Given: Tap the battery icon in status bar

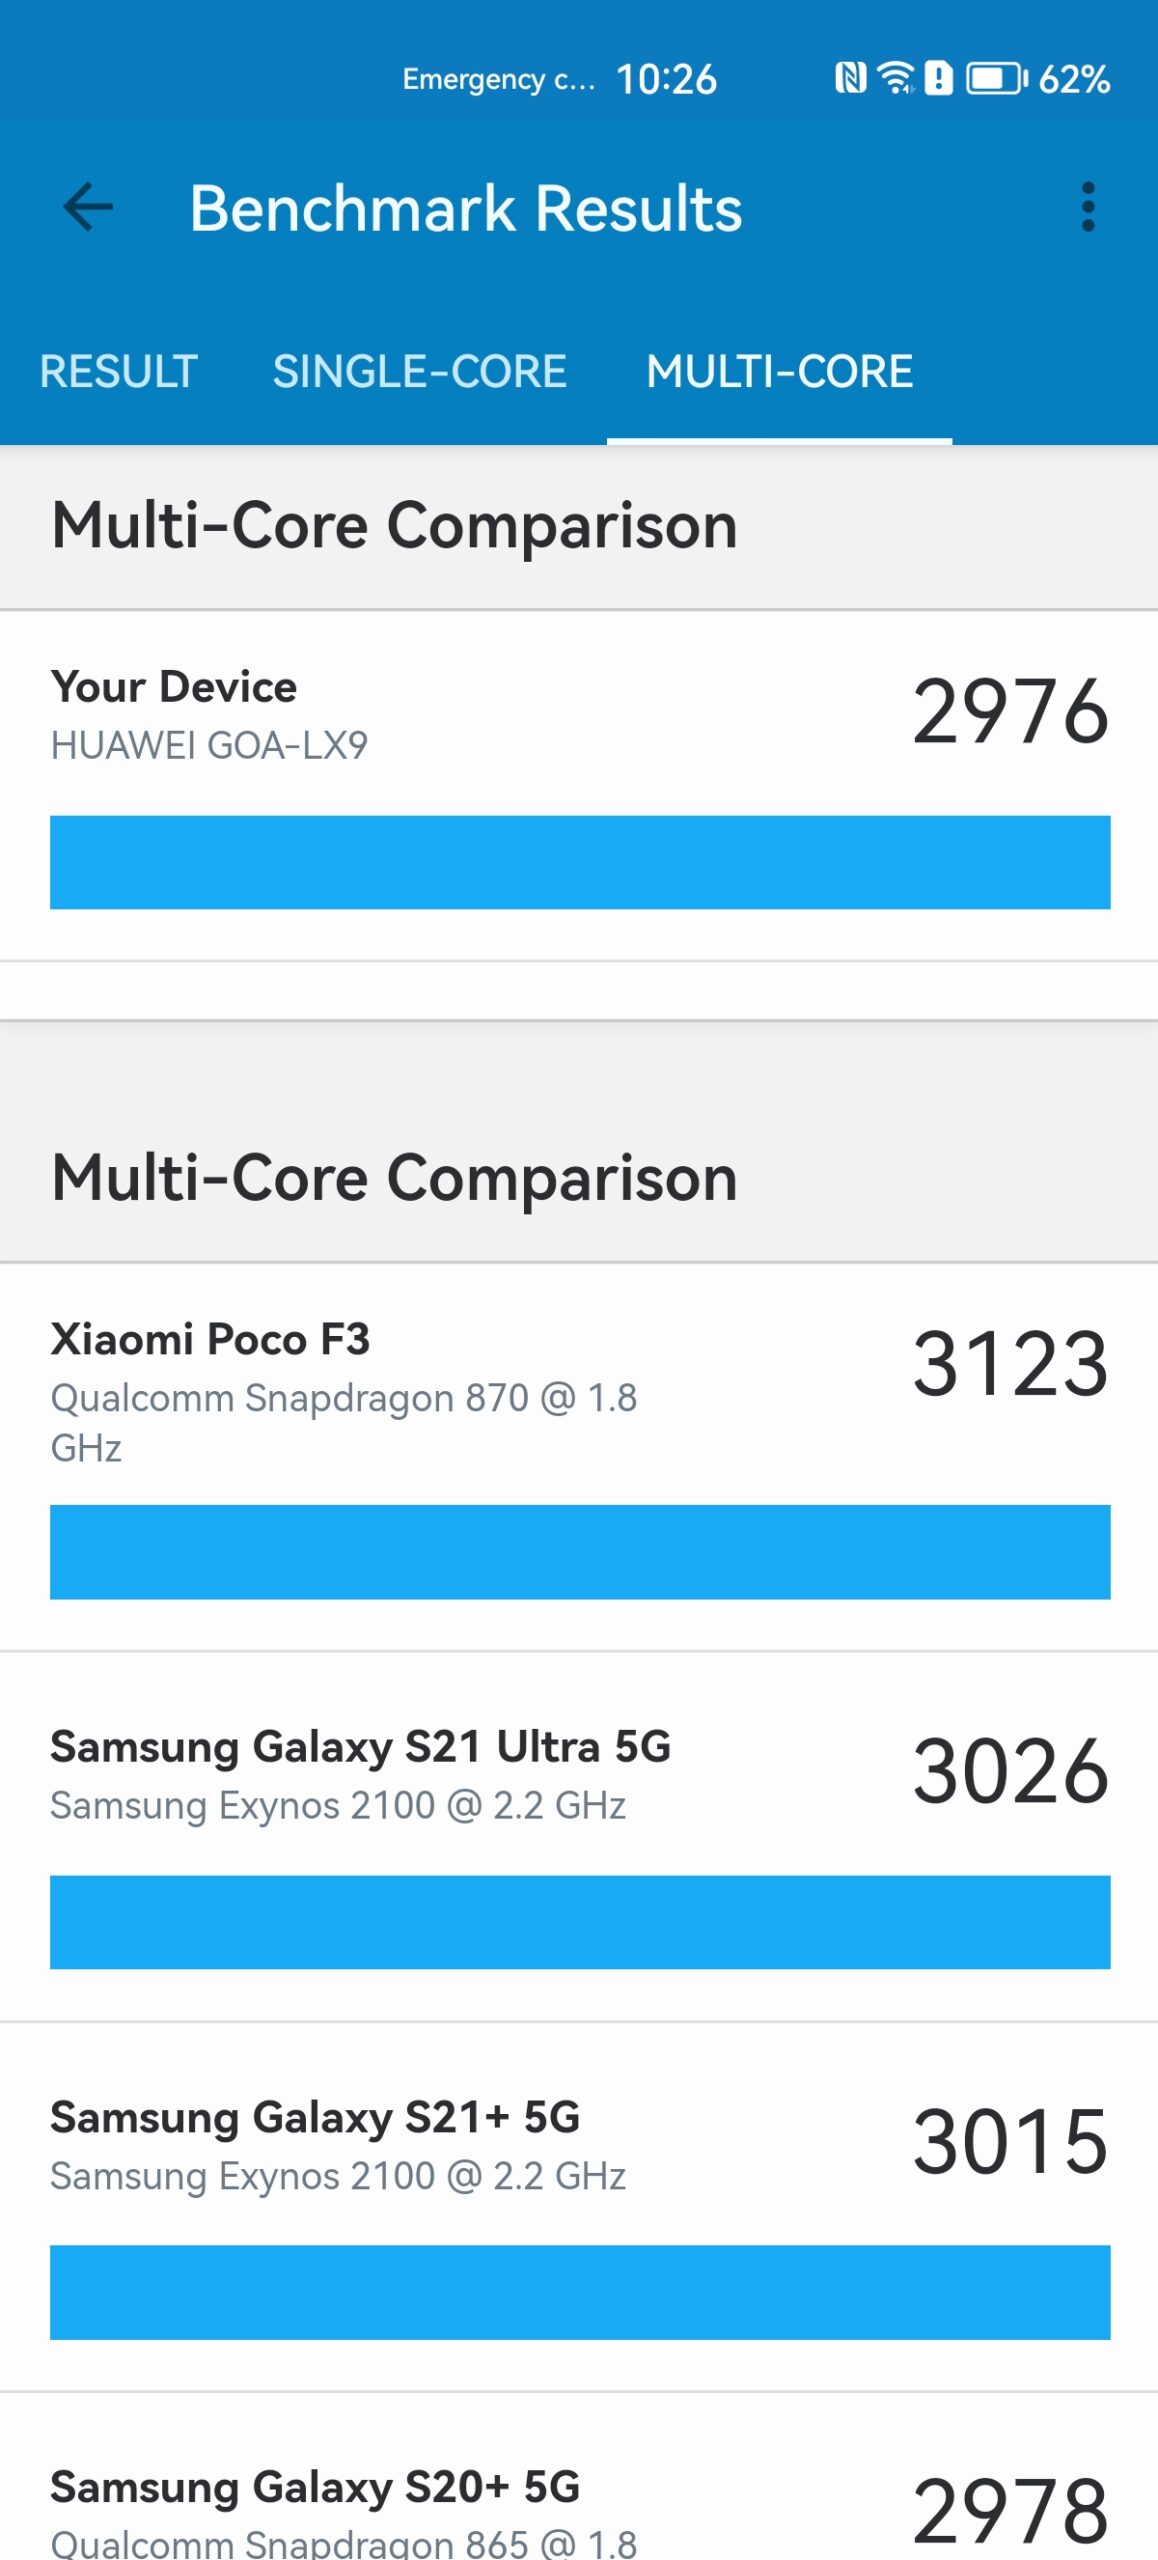Looking at the screenshot, I should (996, 78).
